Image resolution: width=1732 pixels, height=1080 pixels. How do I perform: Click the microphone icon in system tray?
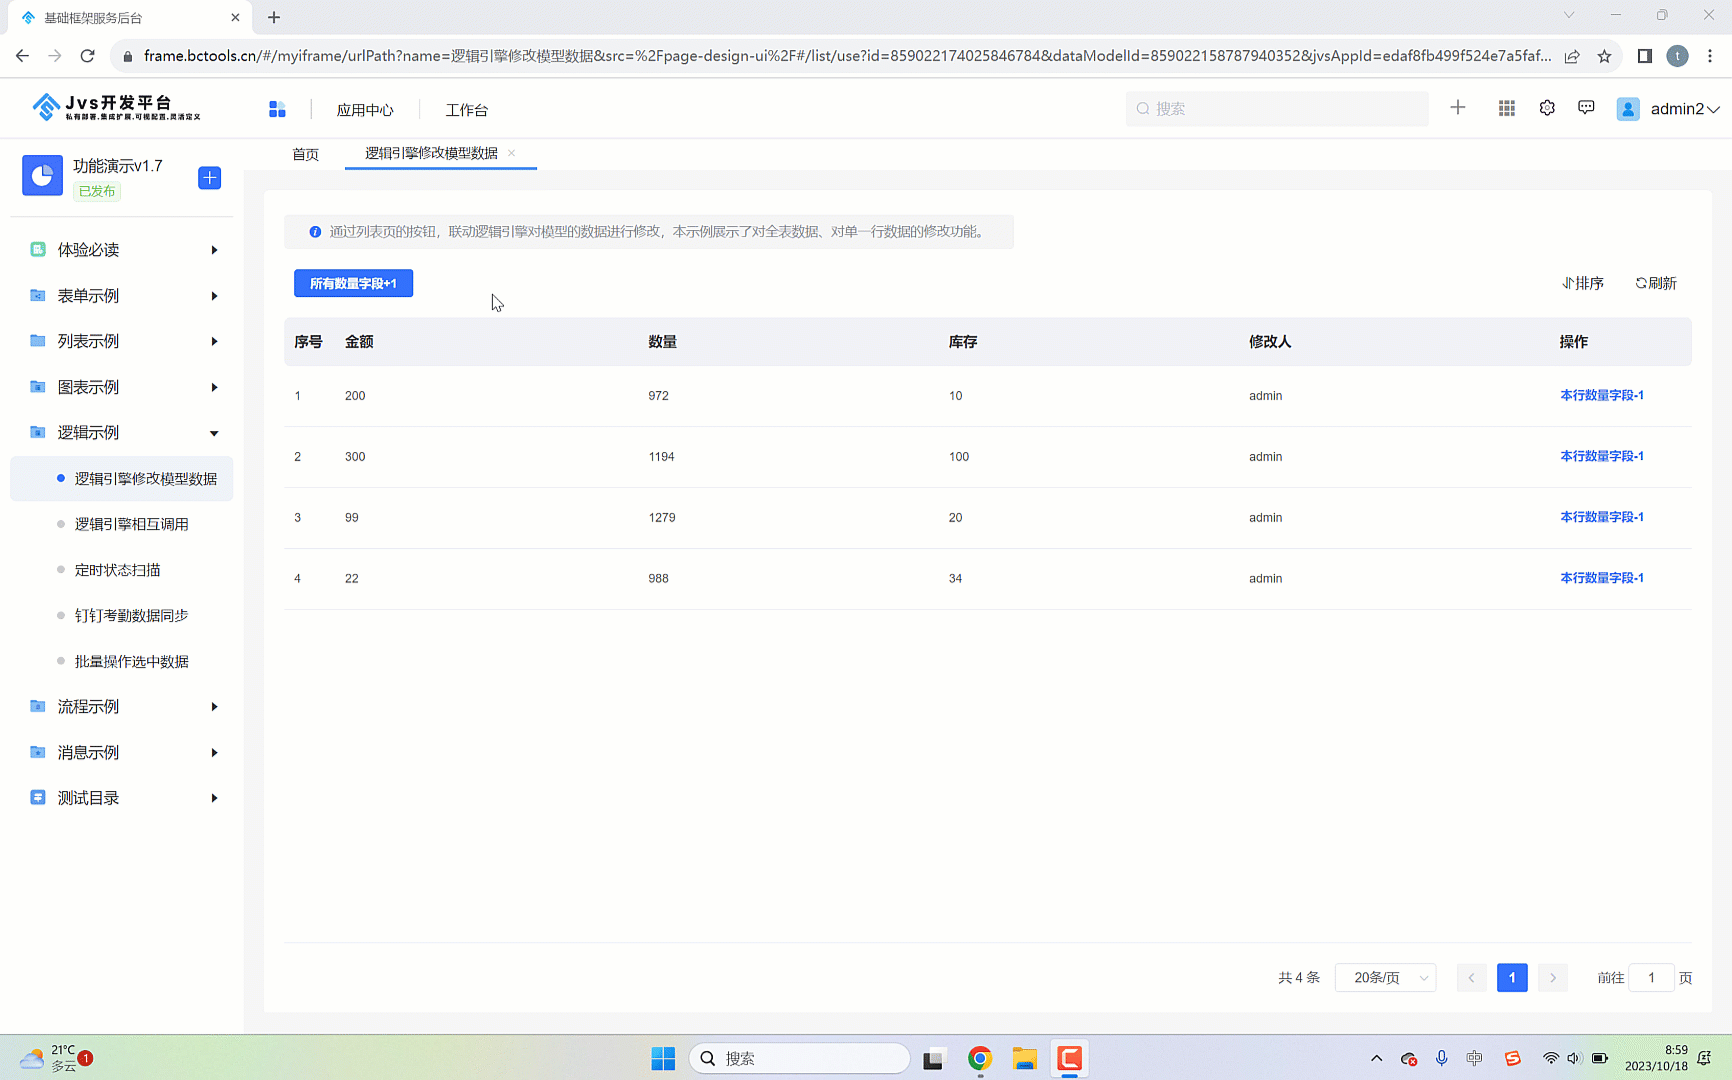[1441, 1058]
